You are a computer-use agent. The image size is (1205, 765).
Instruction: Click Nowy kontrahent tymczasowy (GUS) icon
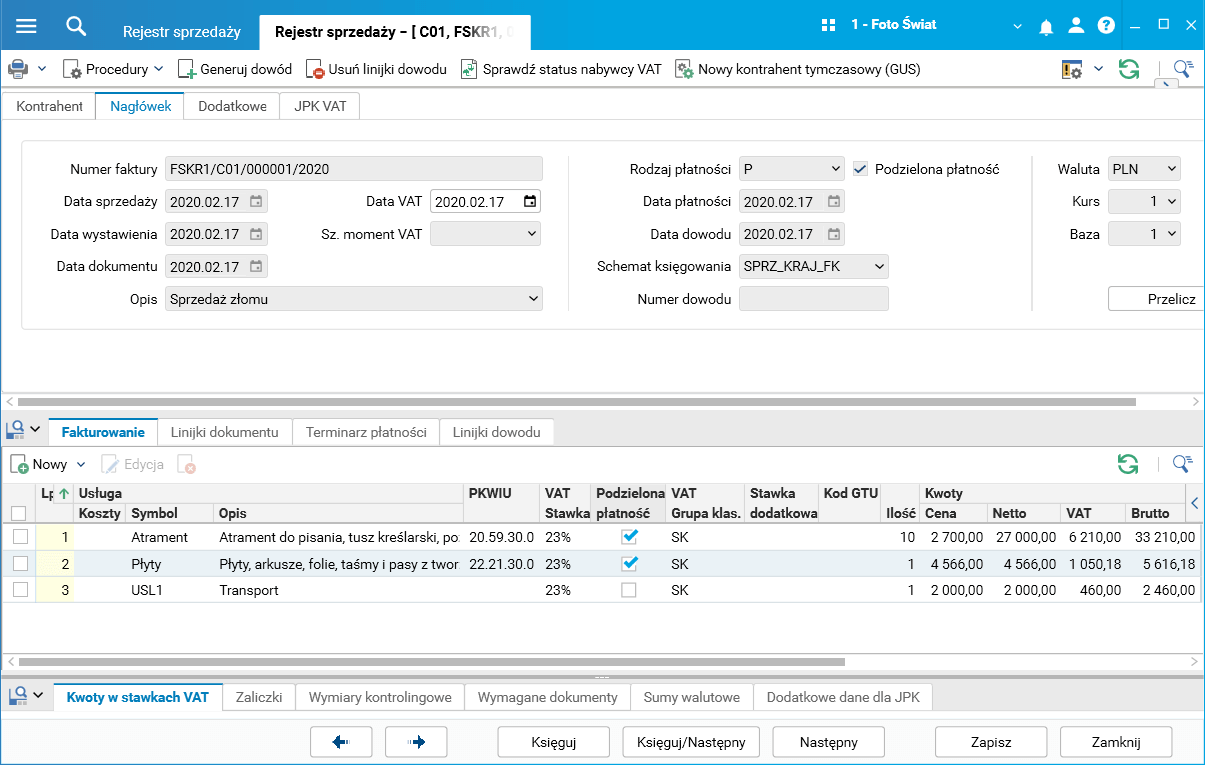pos(684,69)
